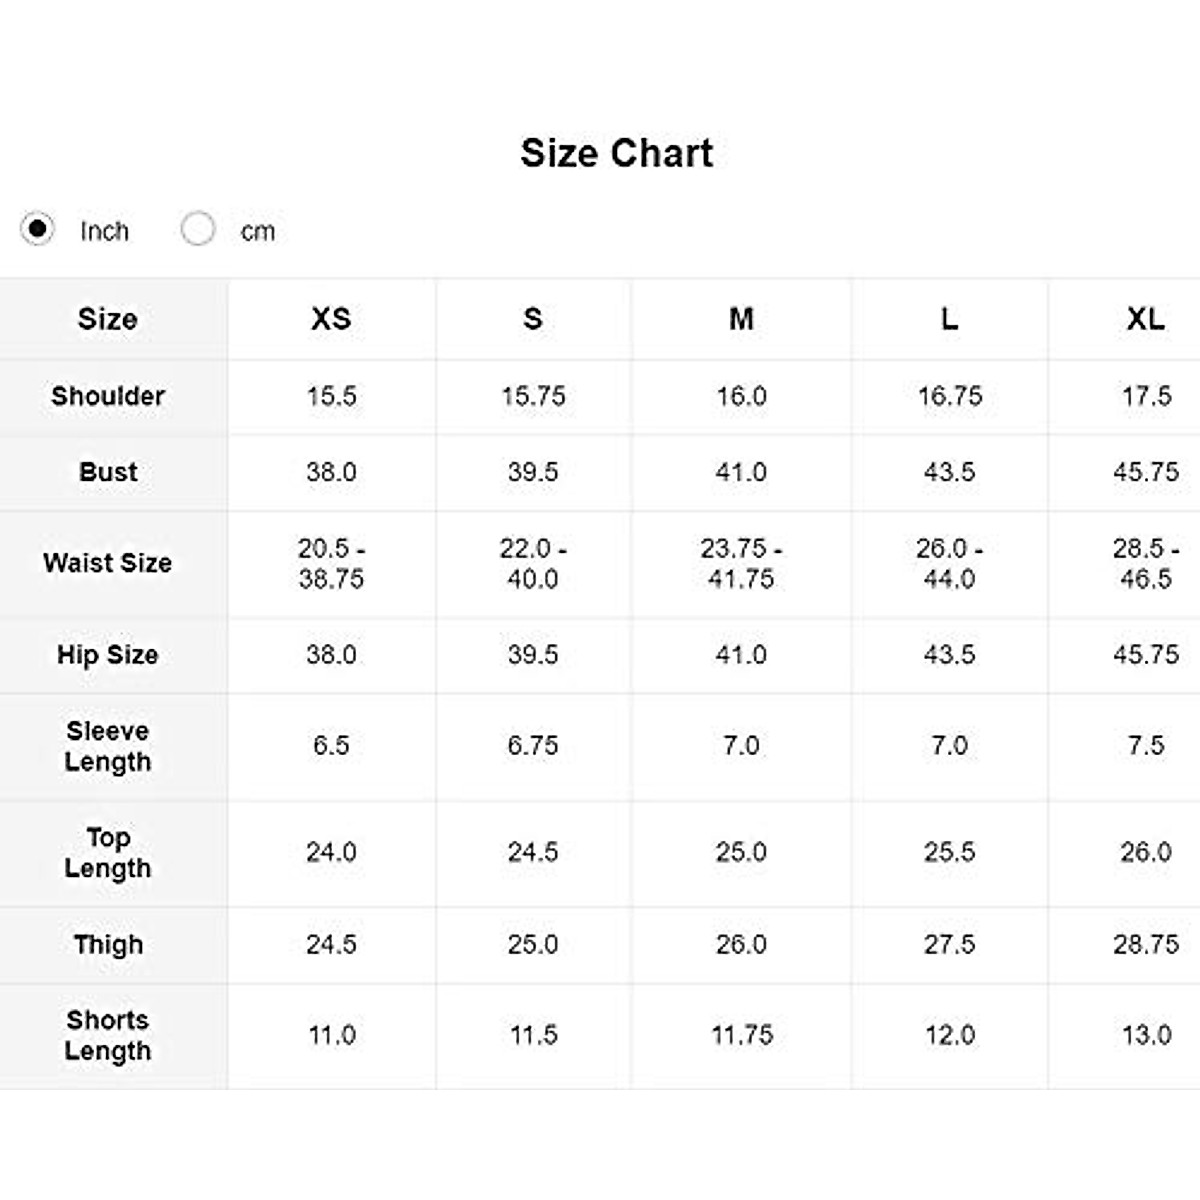Click the Waist Size row label
The height and width of the screenshot is (1200, 1200).
coord(108,563)
